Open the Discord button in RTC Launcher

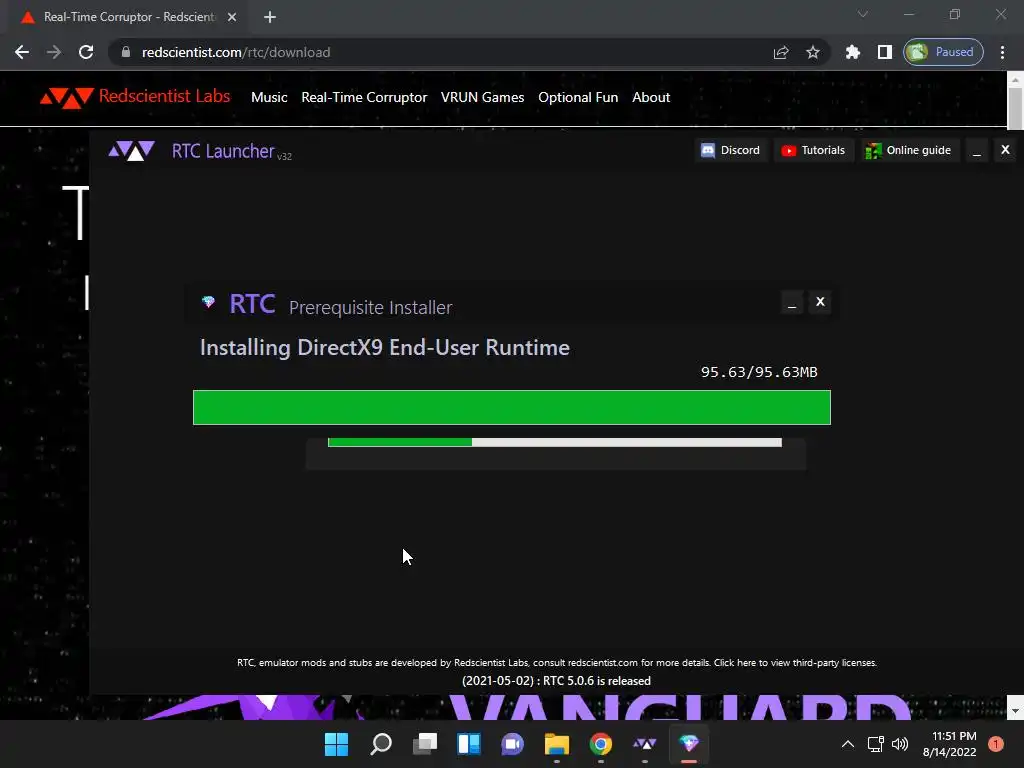(730, 150)
